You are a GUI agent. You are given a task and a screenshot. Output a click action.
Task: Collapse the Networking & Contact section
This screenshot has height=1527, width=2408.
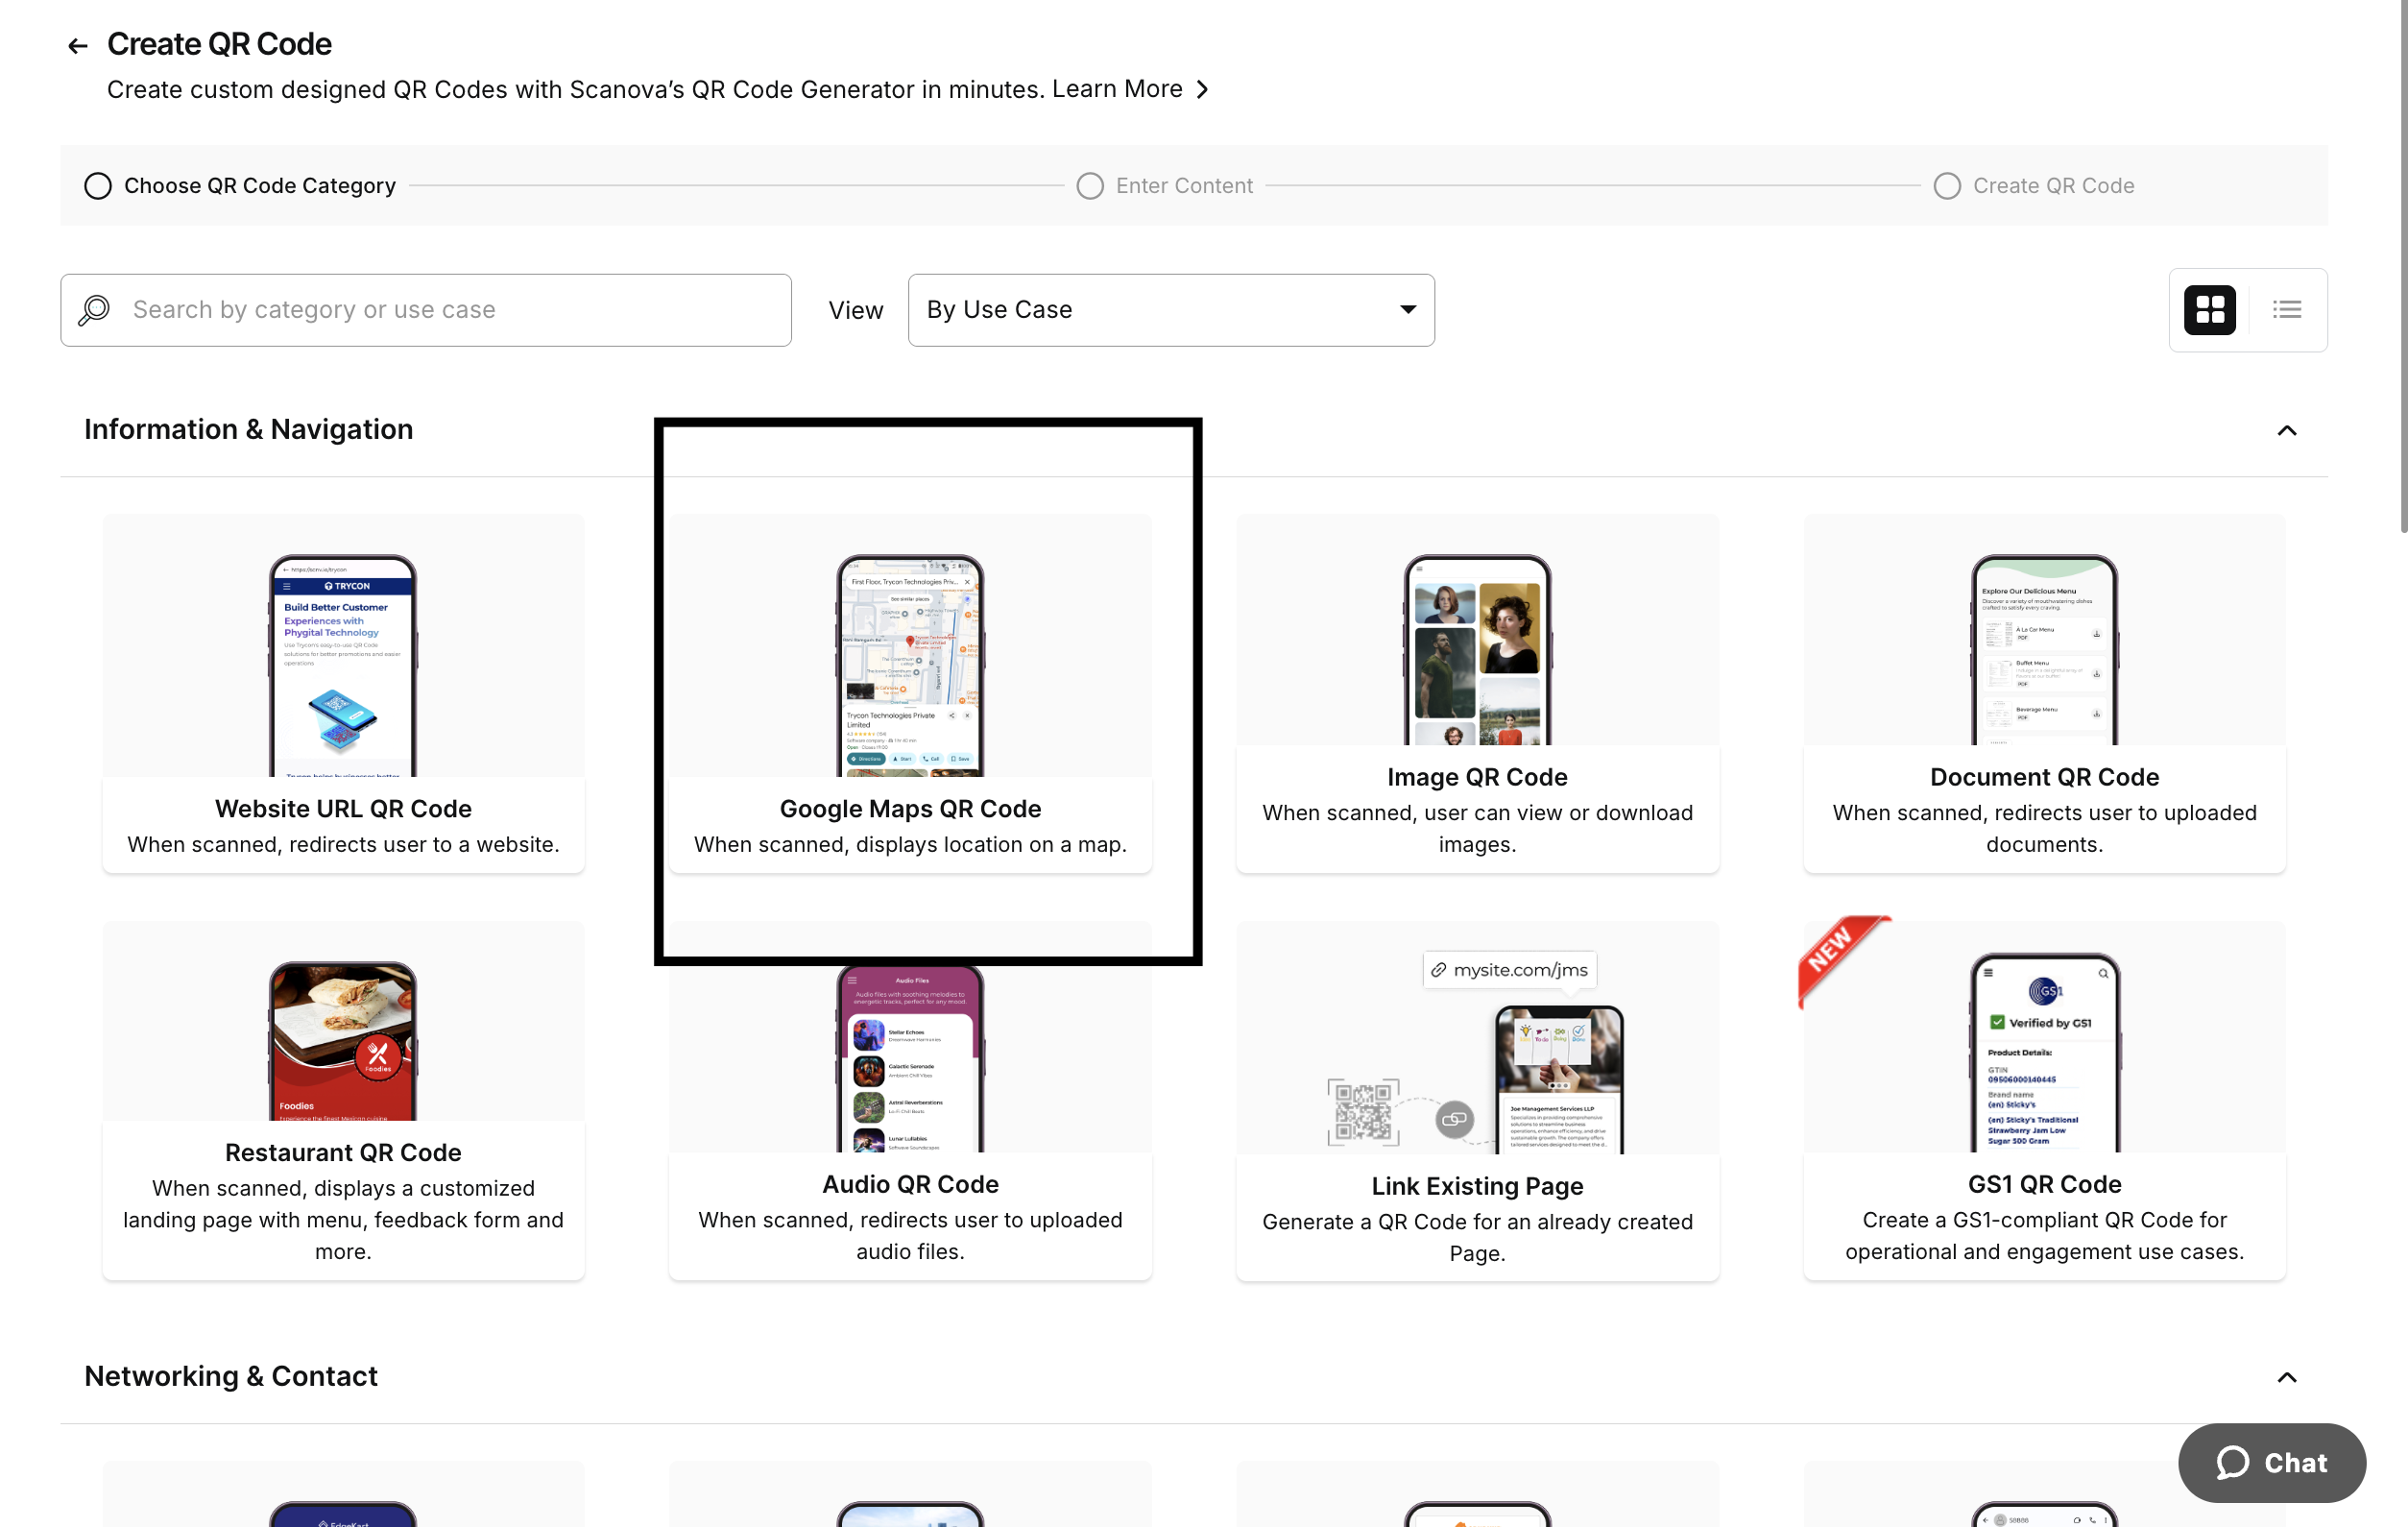(x=2286, y=1377)
